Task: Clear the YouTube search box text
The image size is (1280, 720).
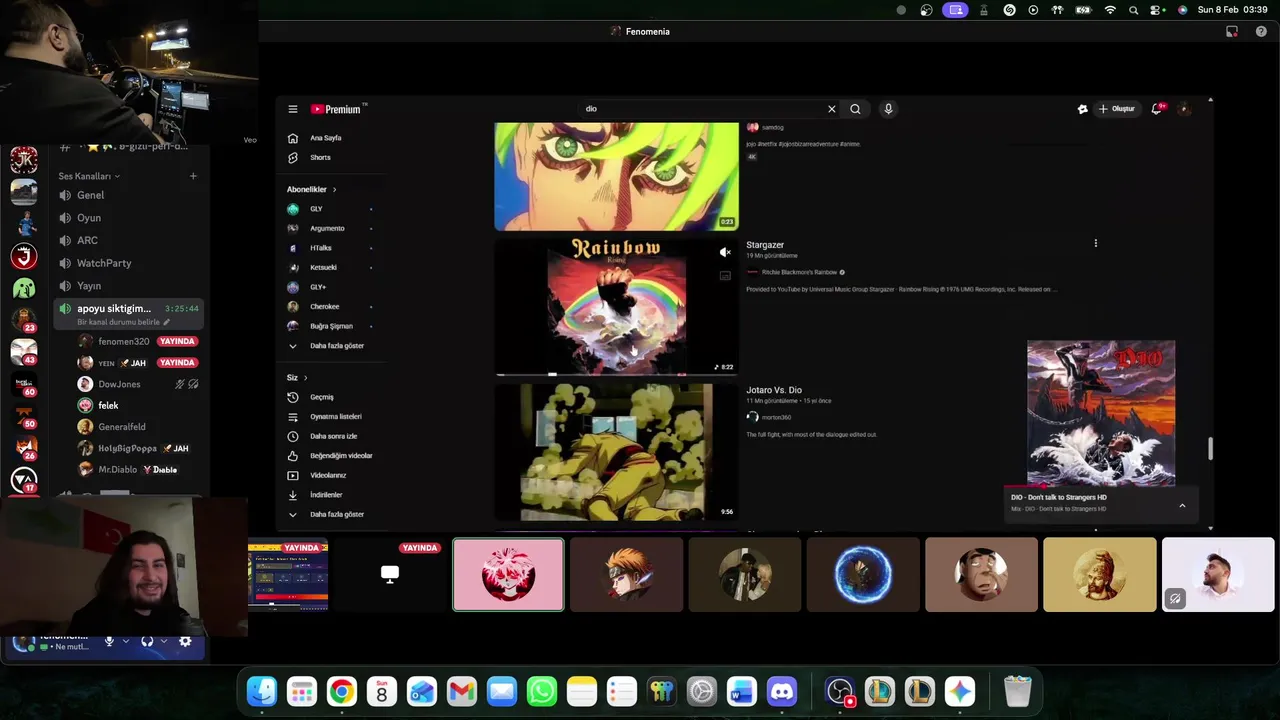Action: click(x=831, y=109)
